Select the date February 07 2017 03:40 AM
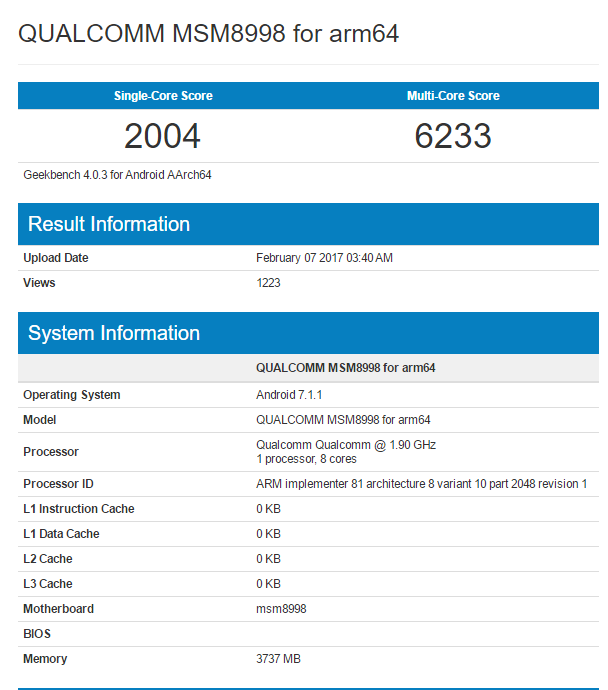This screenshot has height=690, width=608. [325, 258]
